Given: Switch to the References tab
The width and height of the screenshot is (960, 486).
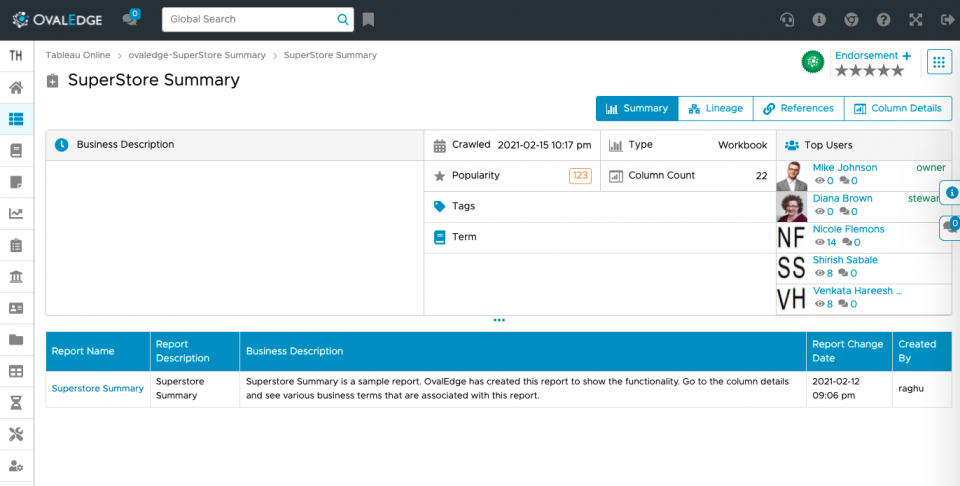Looking at the screenshot, I should (x=798, y=108).
